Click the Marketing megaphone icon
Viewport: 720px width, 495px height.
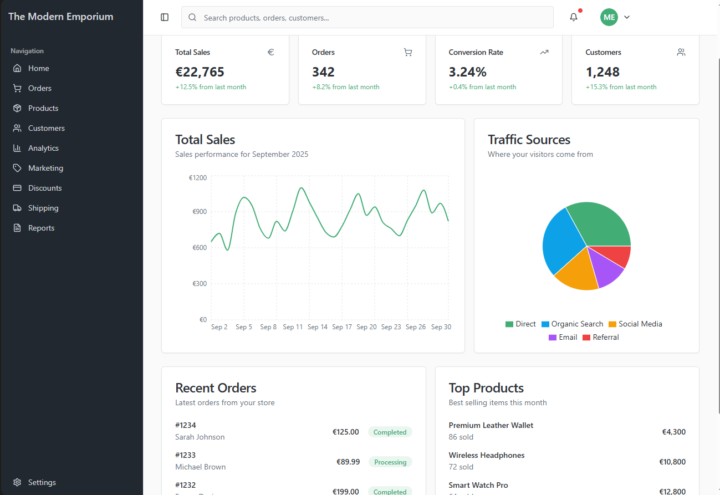click(17, 168)
